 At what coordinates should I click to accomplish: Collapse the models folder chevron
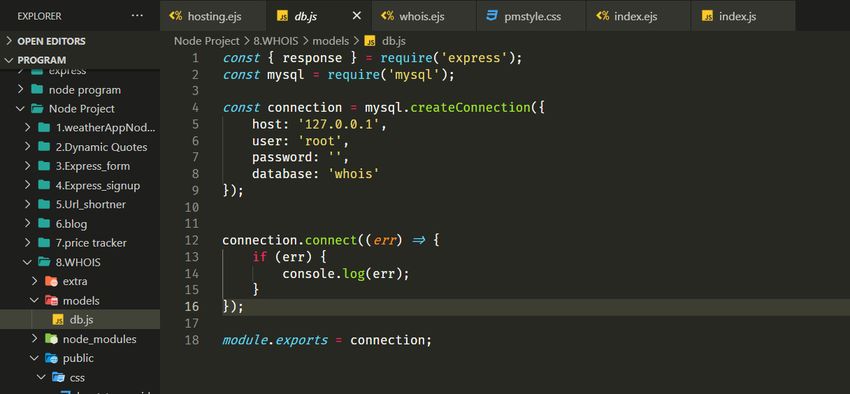35,300
